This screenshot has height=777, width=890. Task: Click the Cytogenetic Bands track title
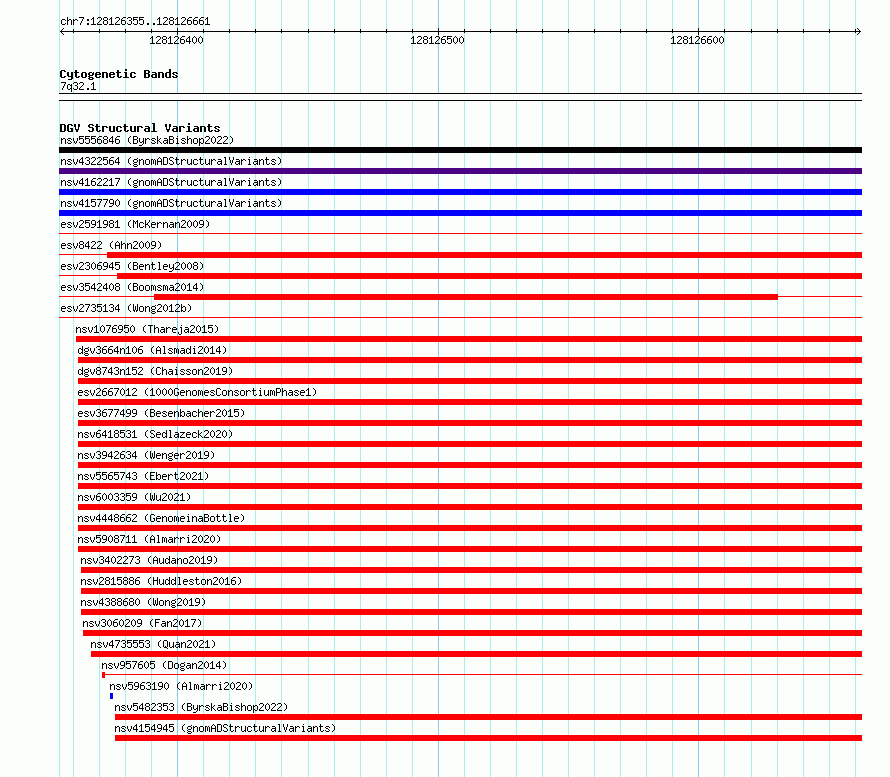click(119, 74)
